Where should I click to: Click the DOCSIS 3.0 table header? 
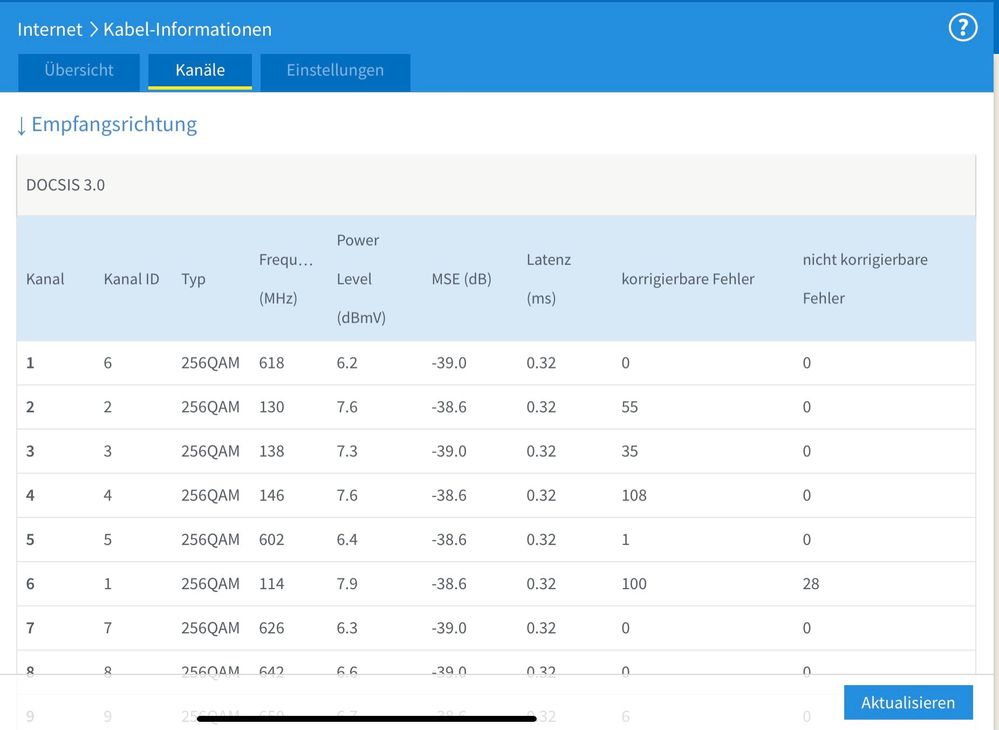coord(66,185)
